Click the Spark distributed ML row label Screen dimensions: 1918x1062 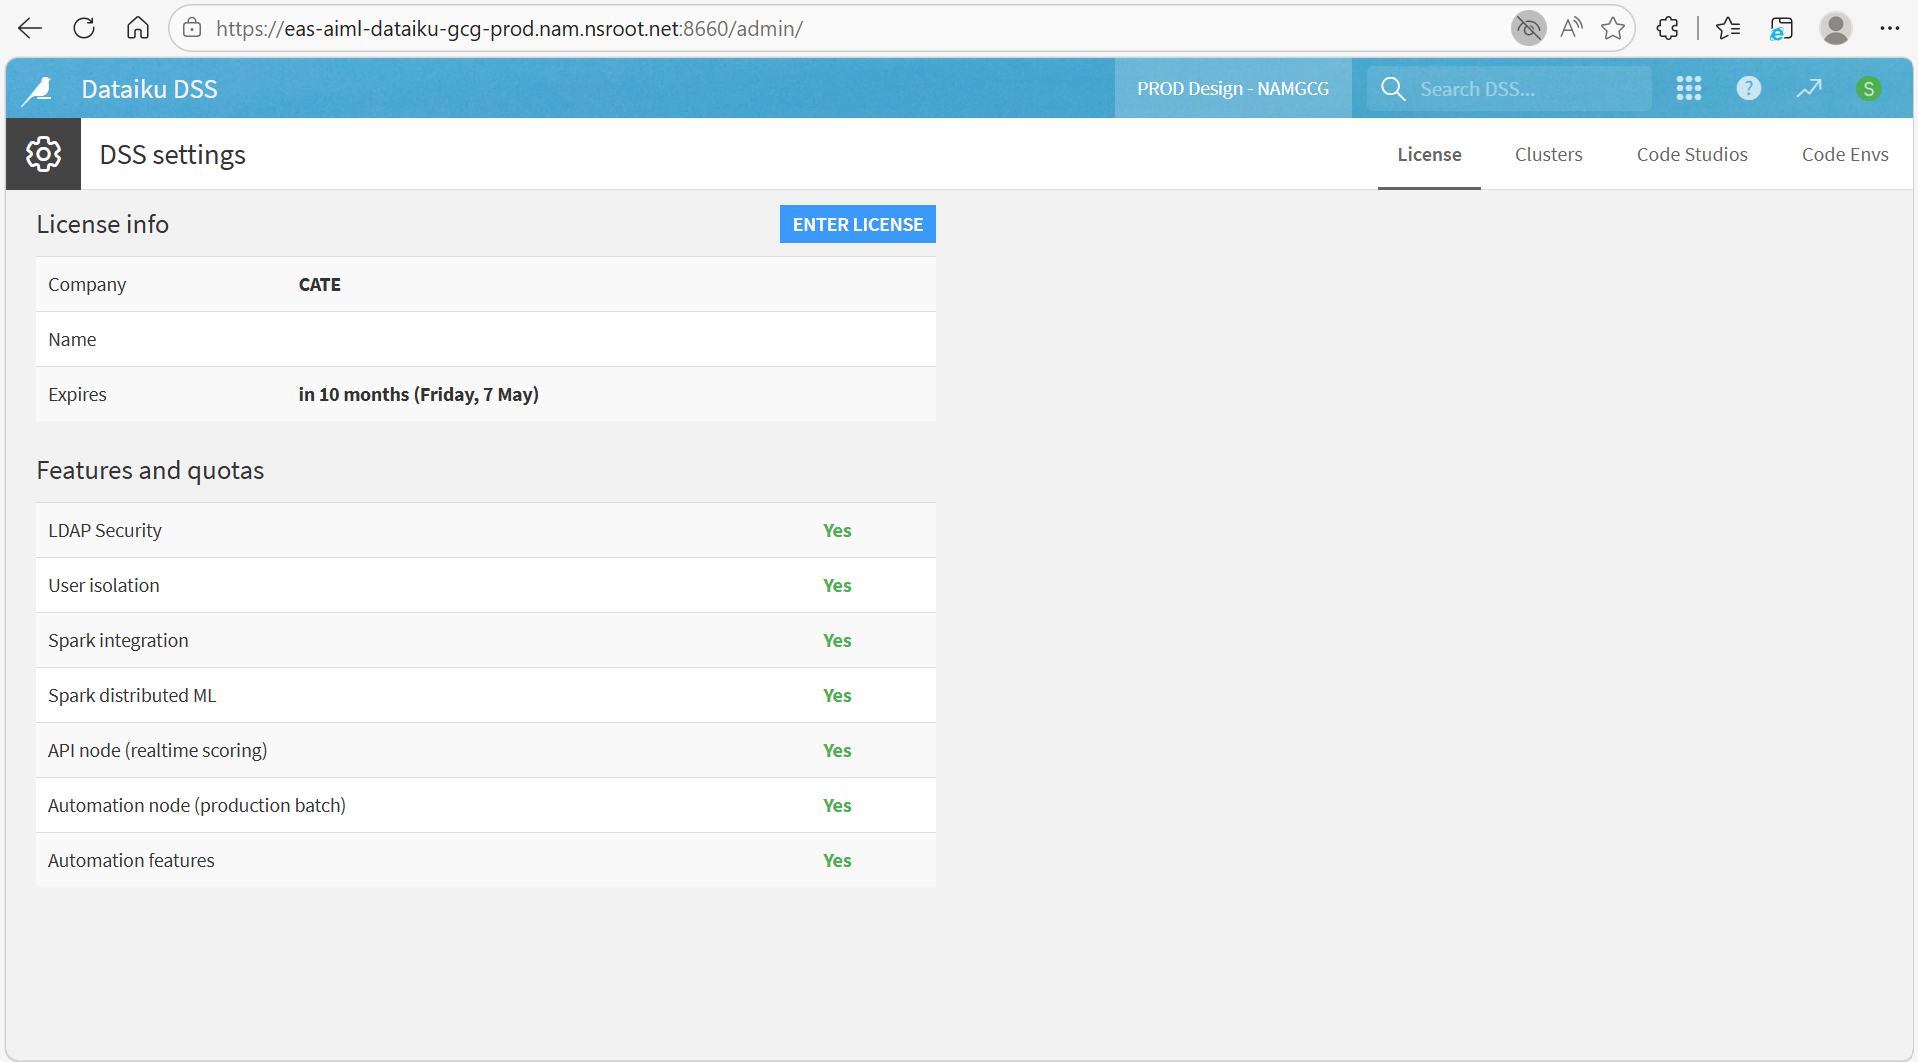pos(132,696)
